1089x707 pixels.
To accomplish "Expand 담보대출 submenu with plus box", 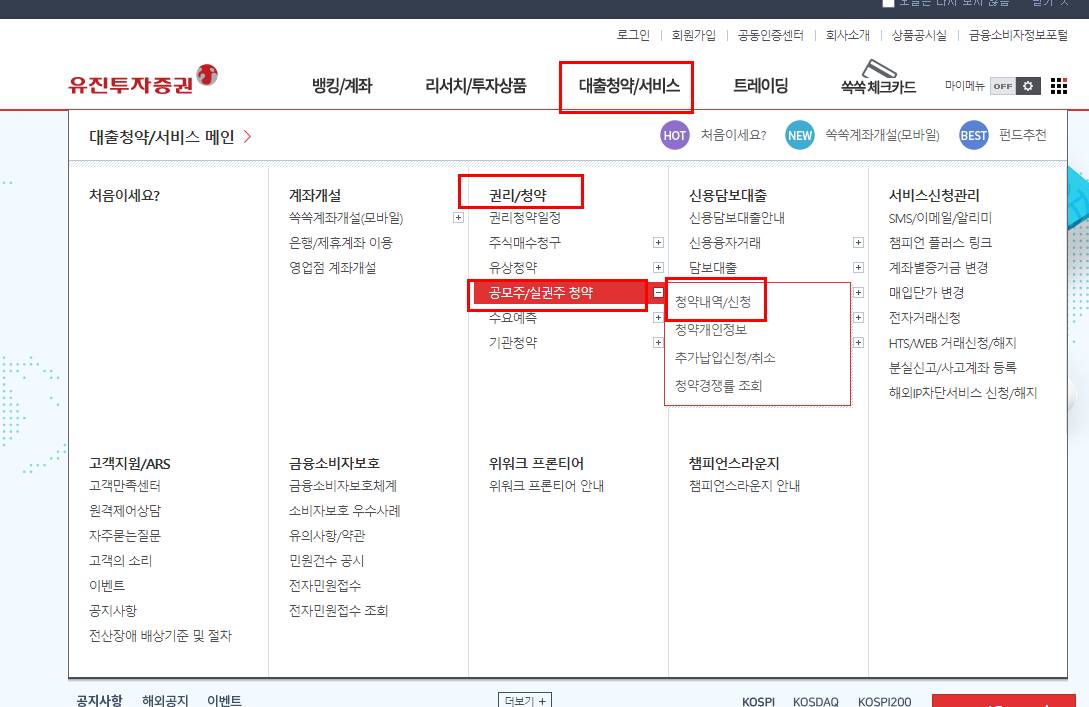I will point(858,267).
